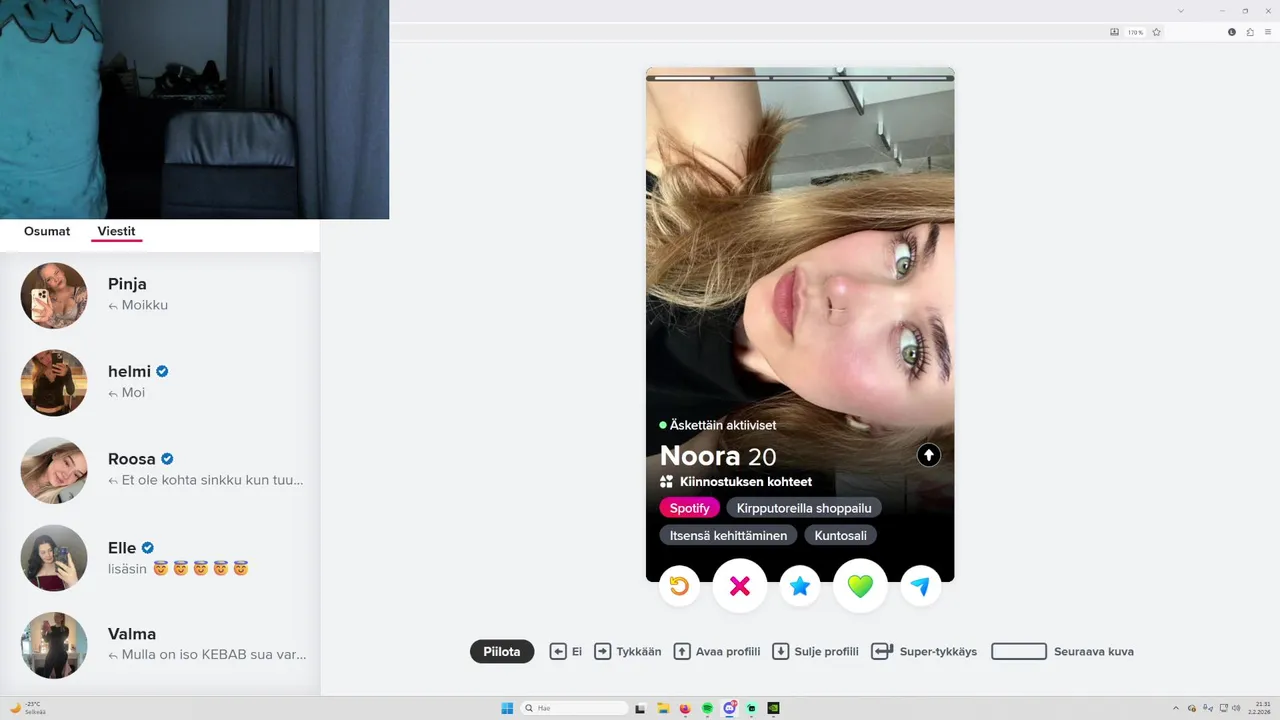Click the webcam overlay video
Screen dimensions: 1280x720
click(x=194, y=109)
